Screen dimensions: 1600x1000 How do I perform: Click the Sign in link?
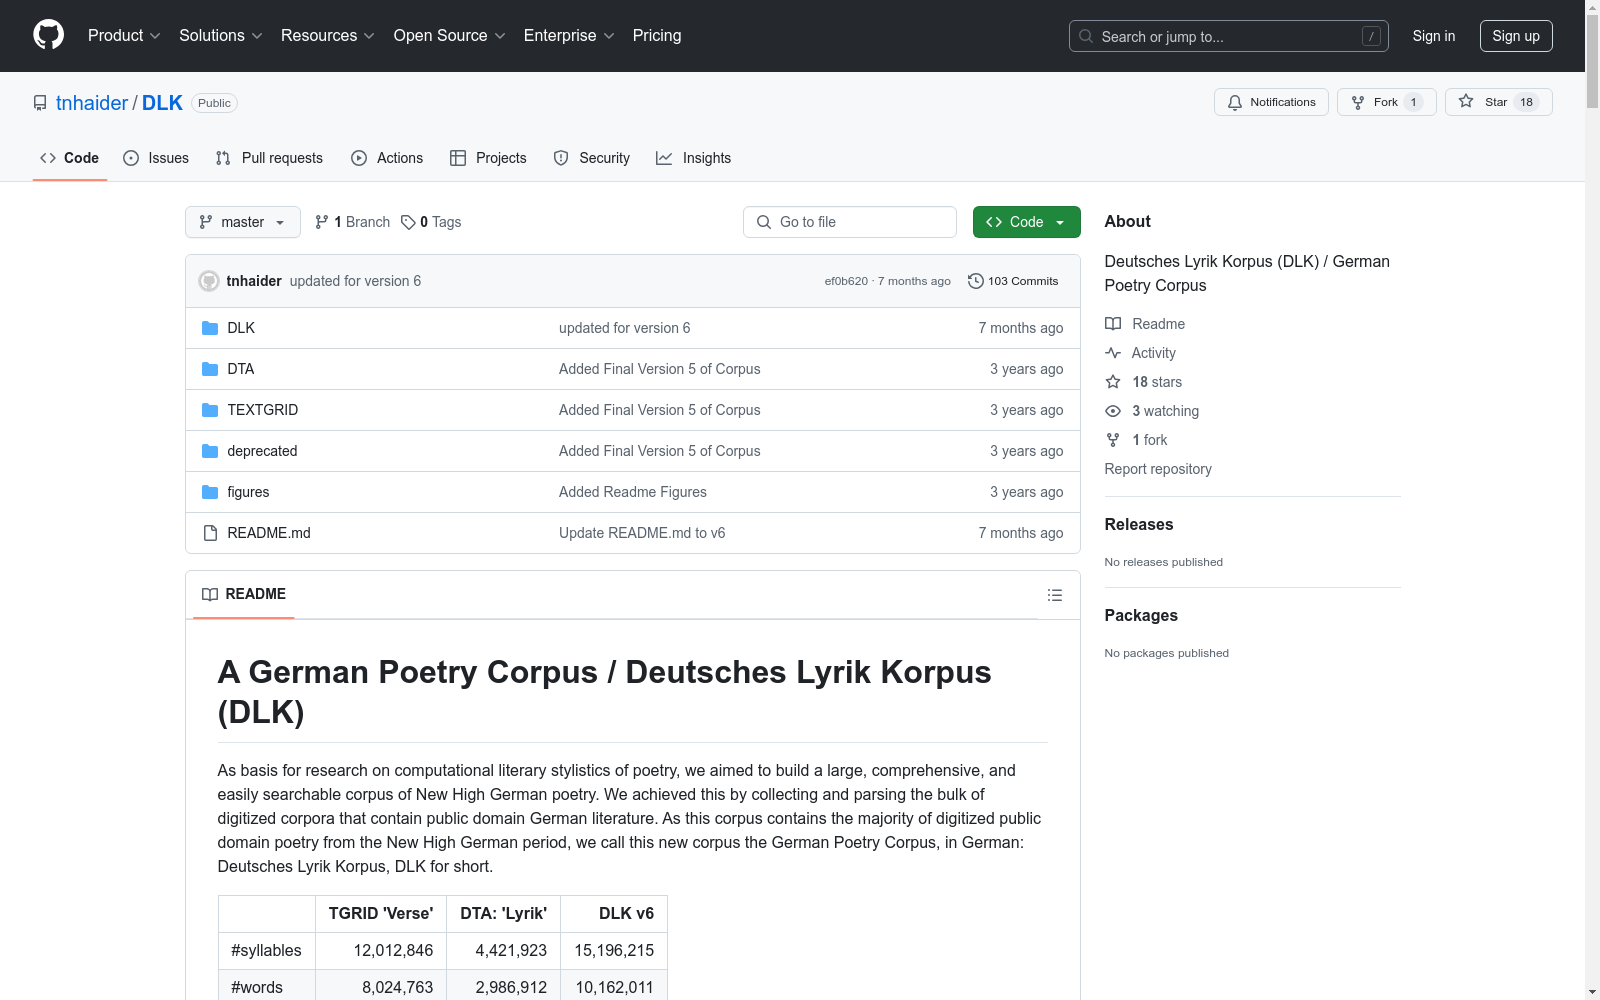[1434, 36]
